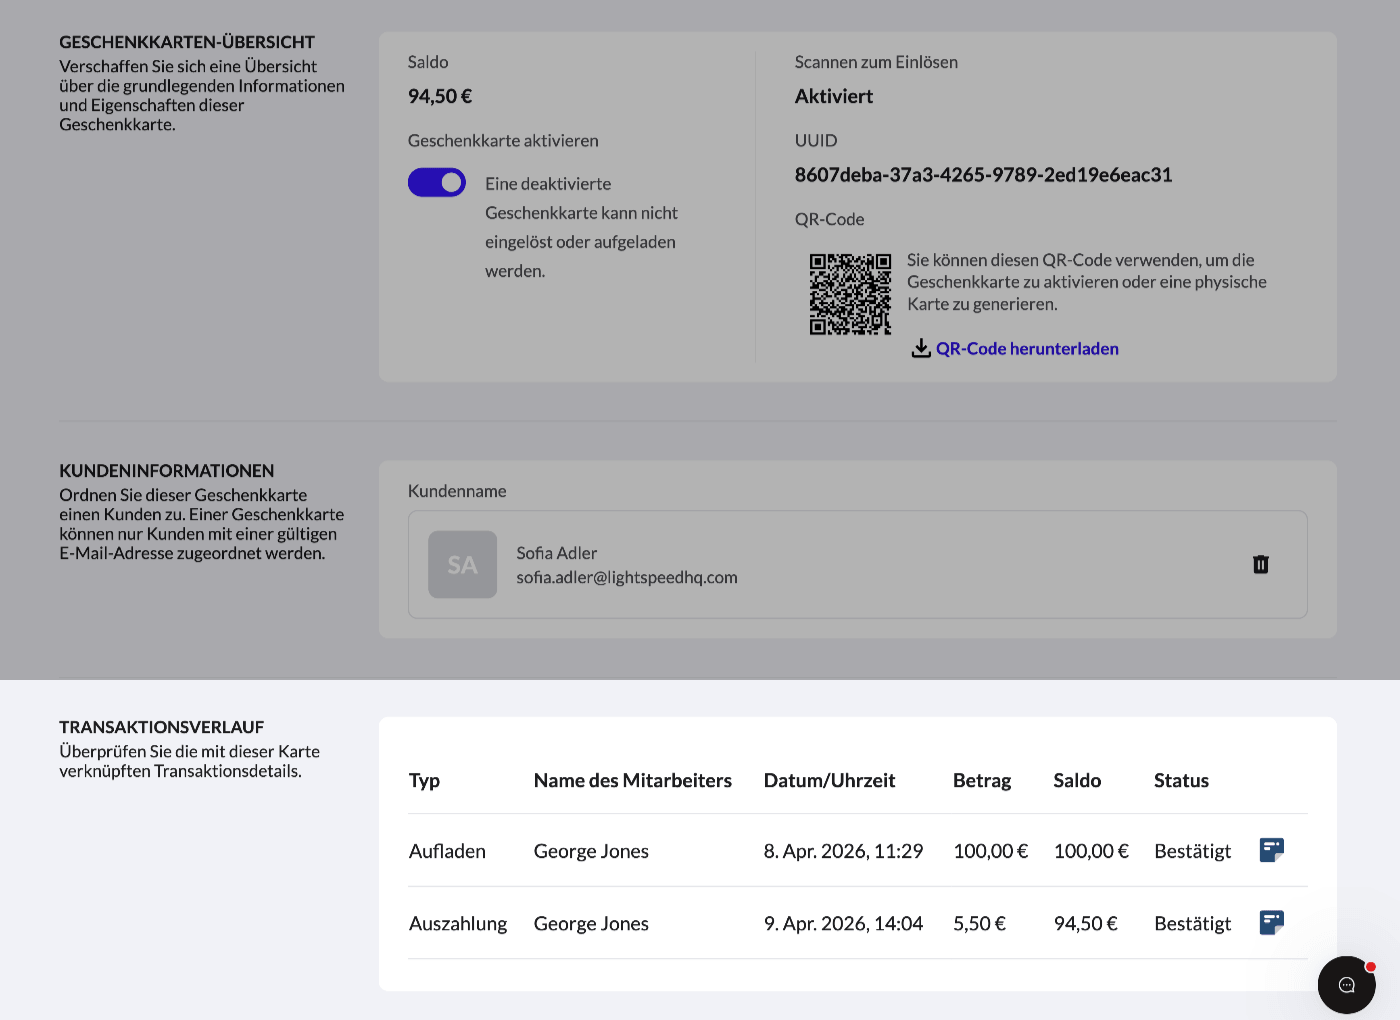Select the UUID 8607deba-37a3-4265-9789-2ed19e6eac31

983,175
